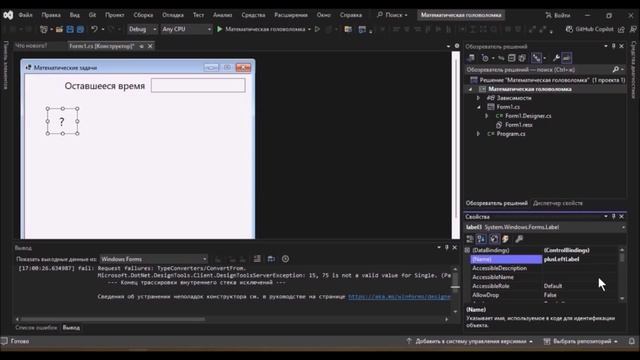Click Войти to sign in
This screenshot has height=360, width=640.
point(558,15)
